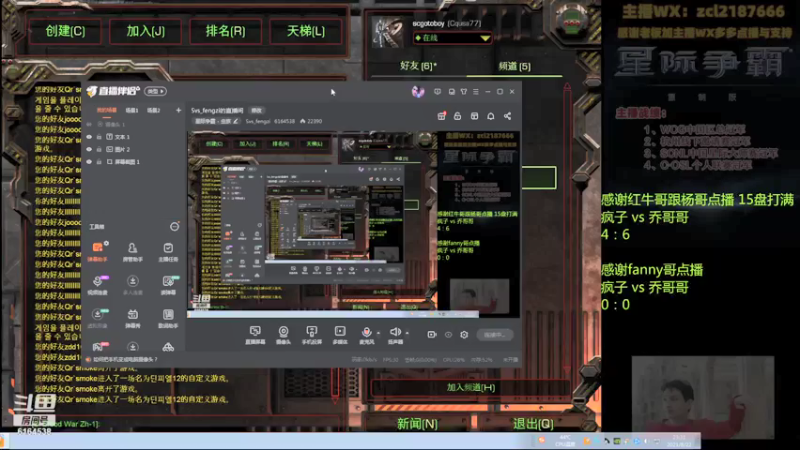The width and height of the screenshot is (800, 450).
Task: Open the 如何把手机变成电脑摄像头 help link
Action: tap(125, 359)
